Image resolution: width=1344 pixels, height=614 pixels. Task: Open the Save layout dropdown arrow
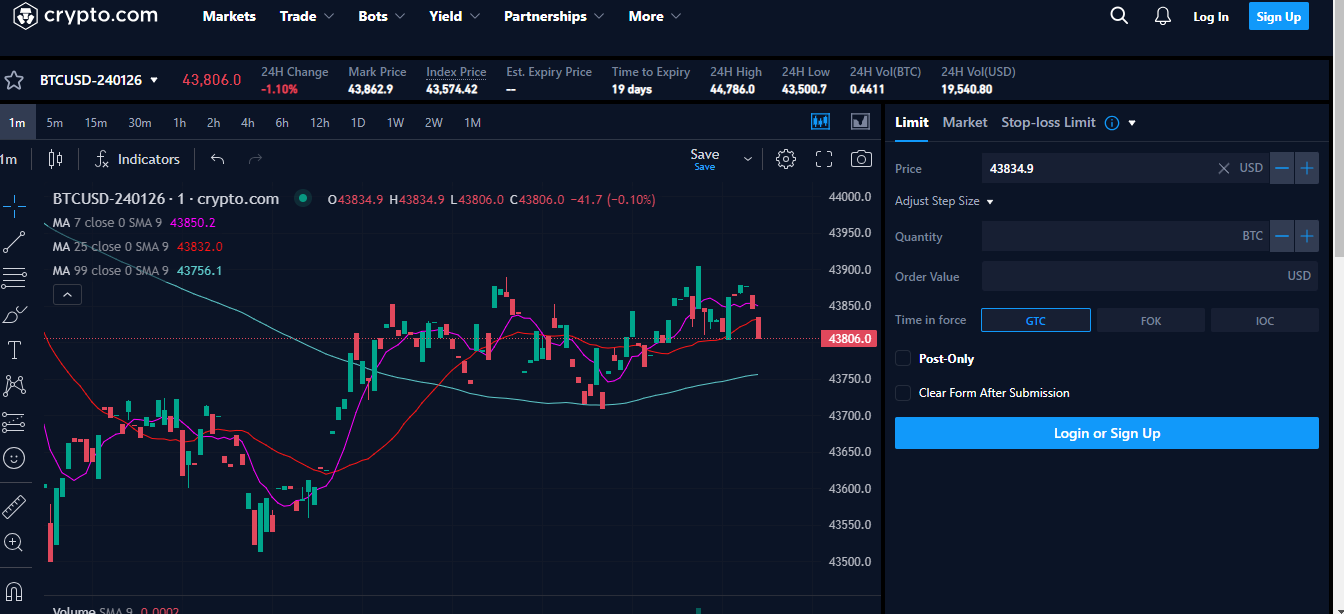tap(747, 159)
